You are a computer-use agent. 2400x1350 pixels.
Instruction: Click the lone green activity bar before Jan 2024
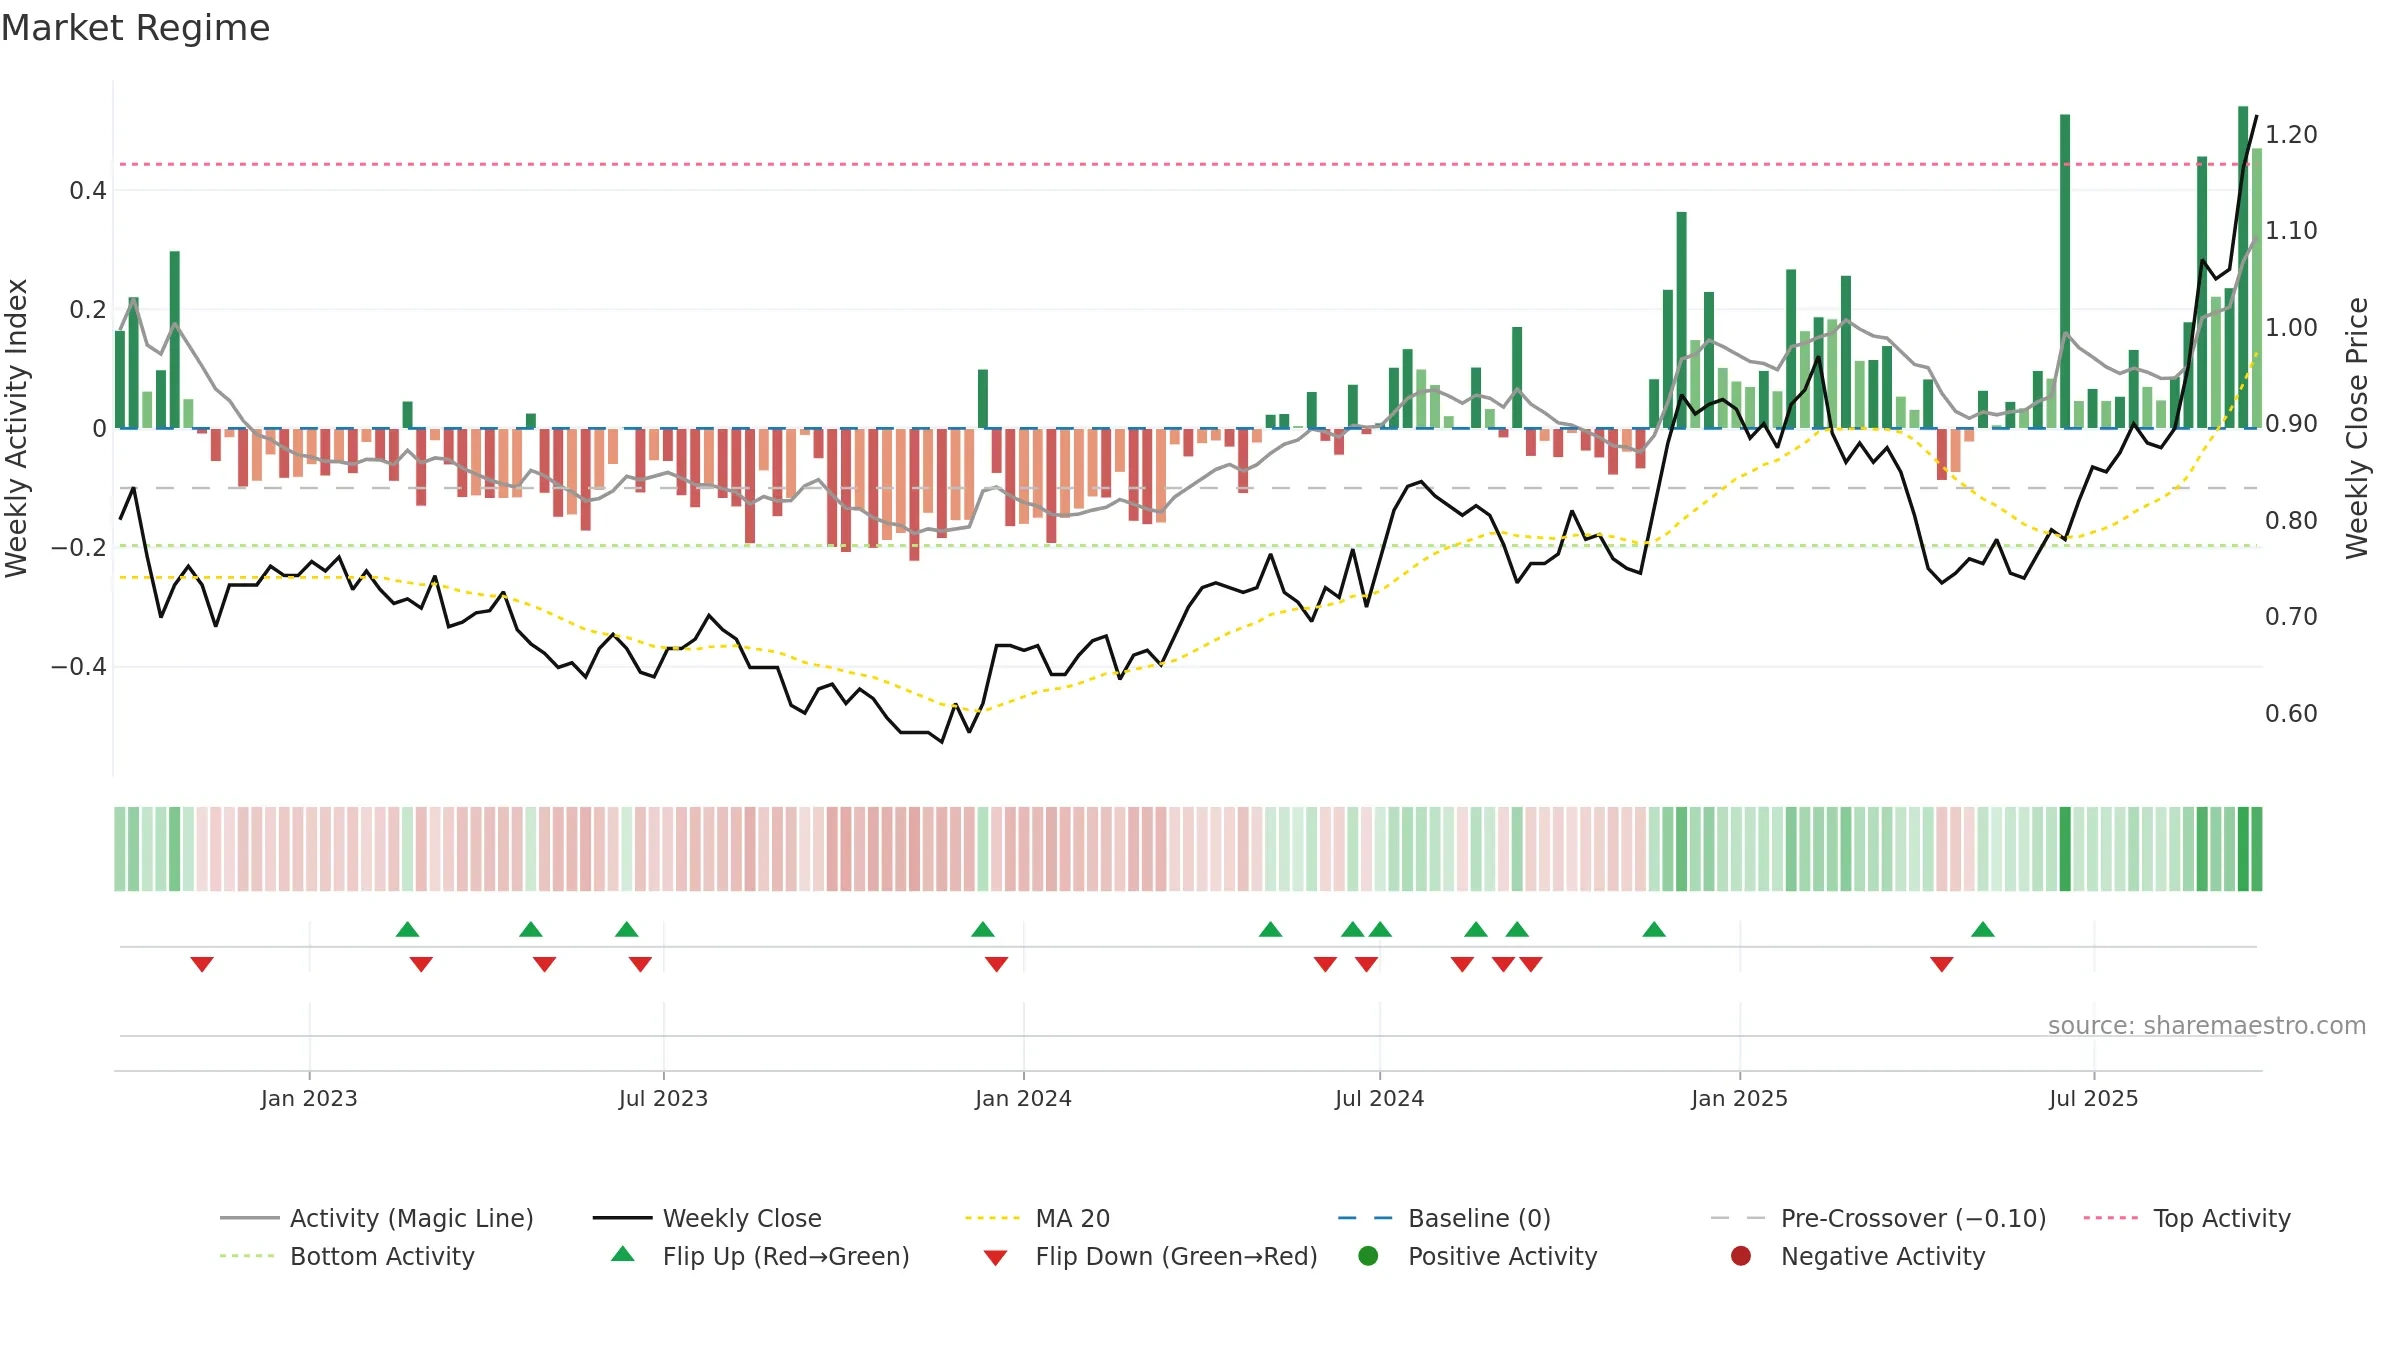983,399
